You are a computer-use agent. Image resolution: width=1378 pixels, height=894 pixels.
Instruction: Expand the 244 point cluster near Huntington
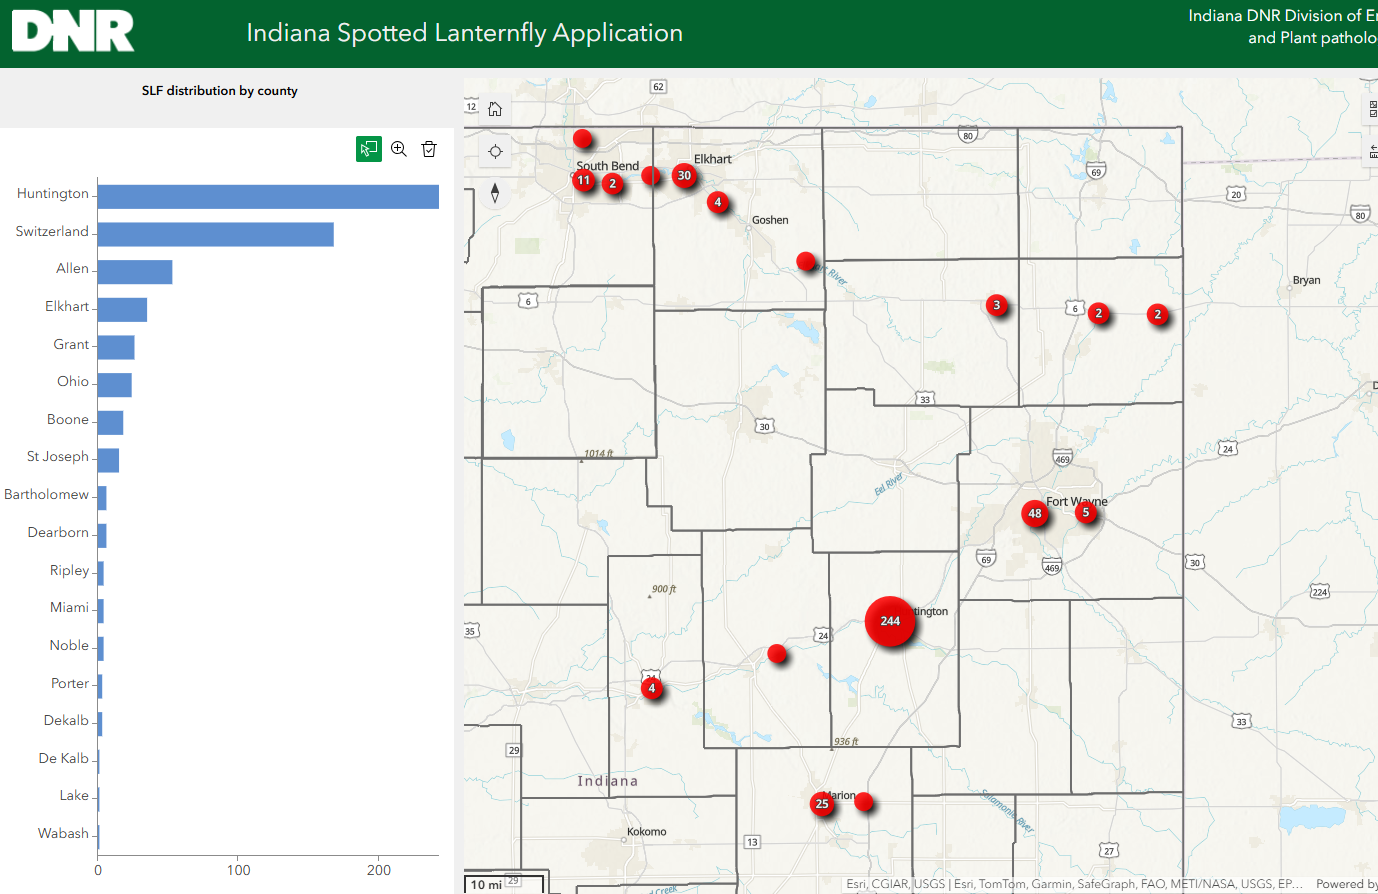[x=889, y=622]
